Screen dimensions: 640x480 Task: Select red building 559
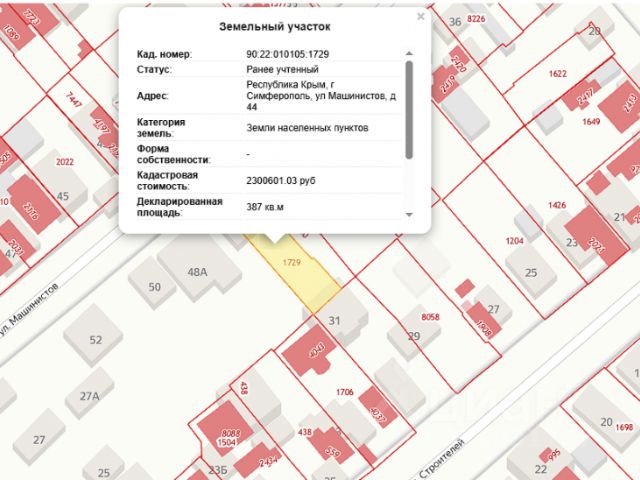pos(331,447)
